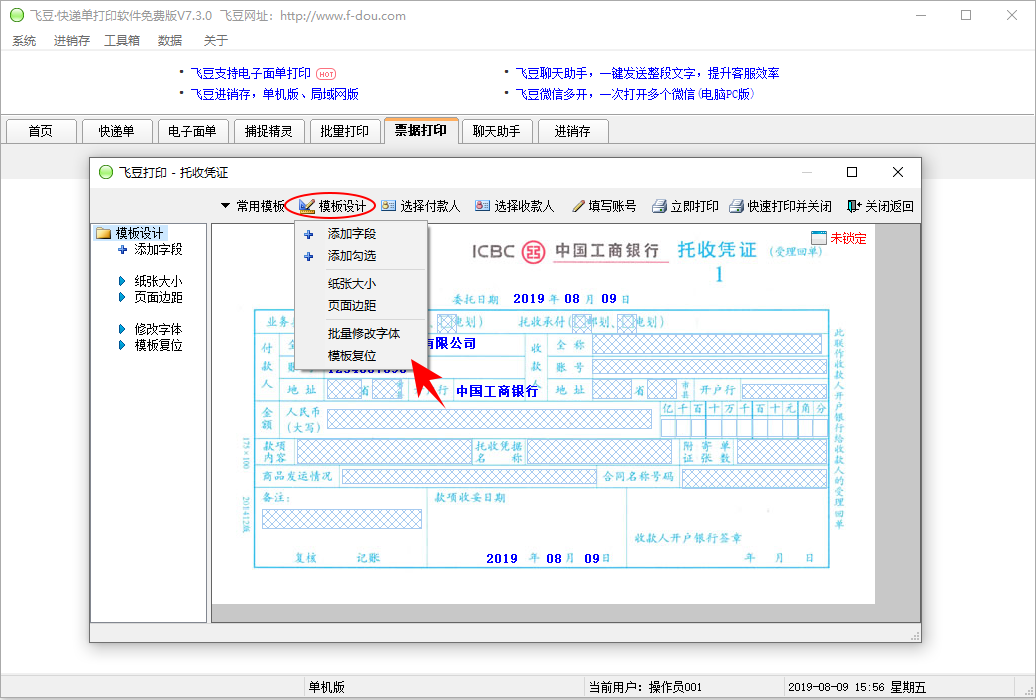This screenshot has width=1036, height=700.
Task: Click the plus icon next to 添加勾选 in dropdown menu
Action: (309, 256)
